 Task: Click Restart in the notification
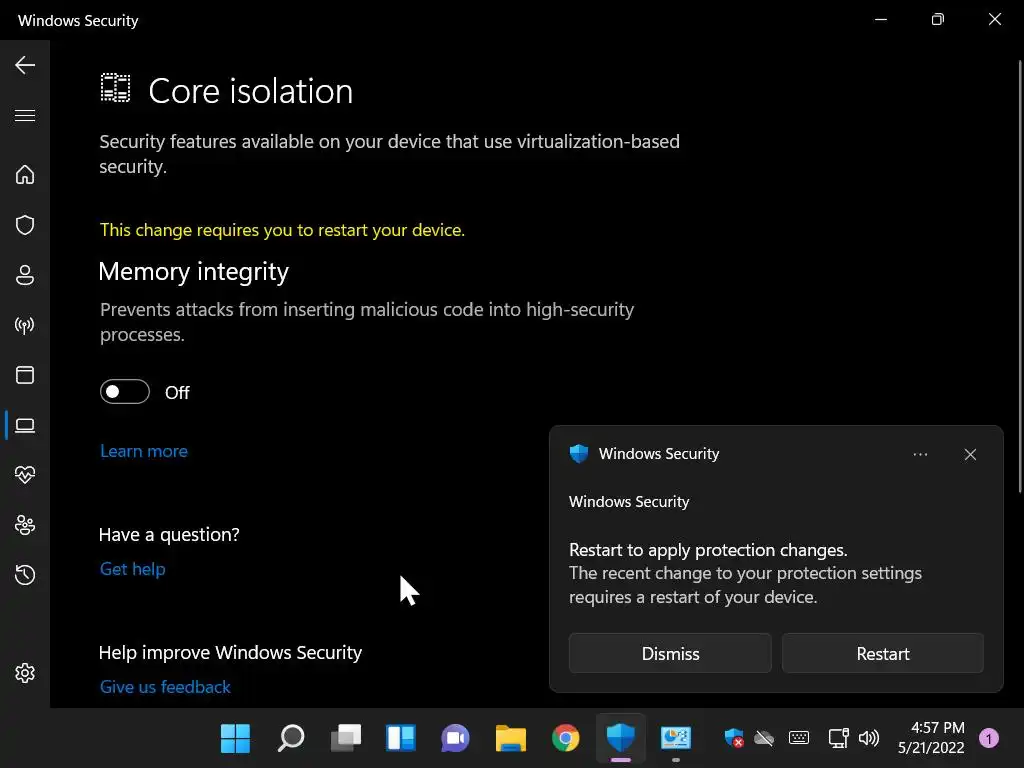click(883, 653)
